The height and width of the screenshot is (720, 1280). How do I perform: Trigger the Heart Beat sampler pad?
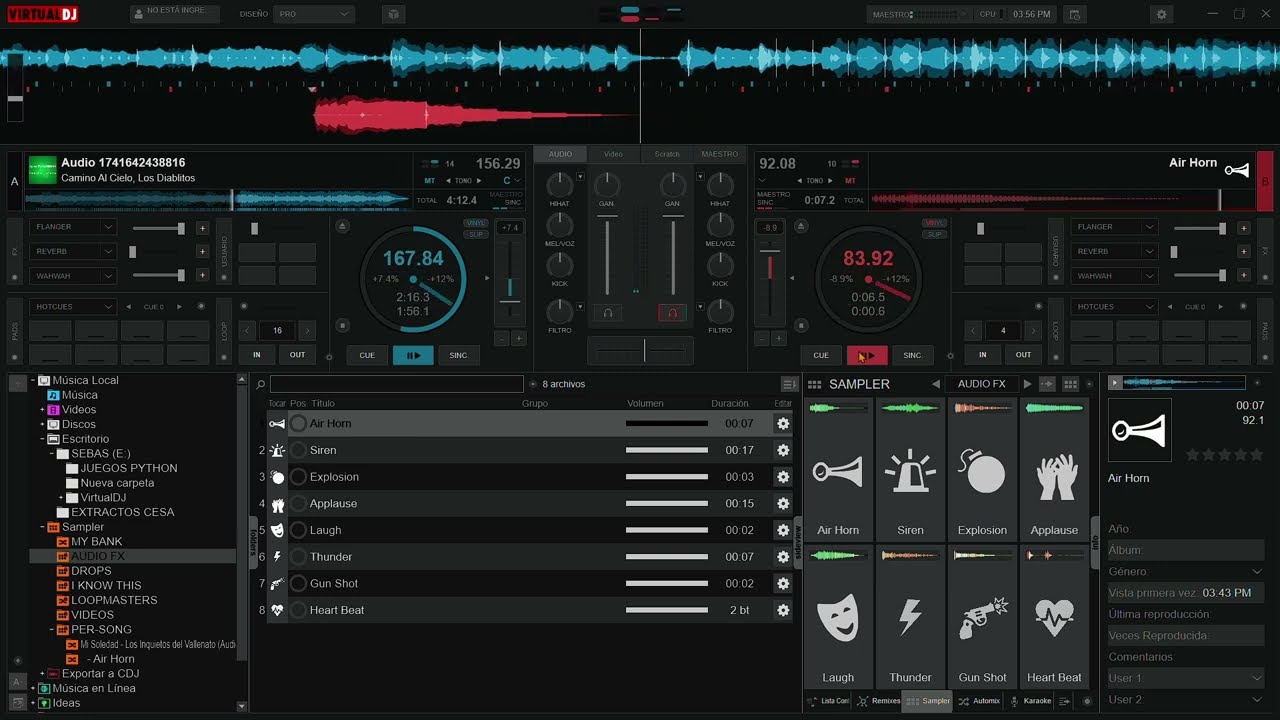pyautogui.click(x=1054, y=617)
